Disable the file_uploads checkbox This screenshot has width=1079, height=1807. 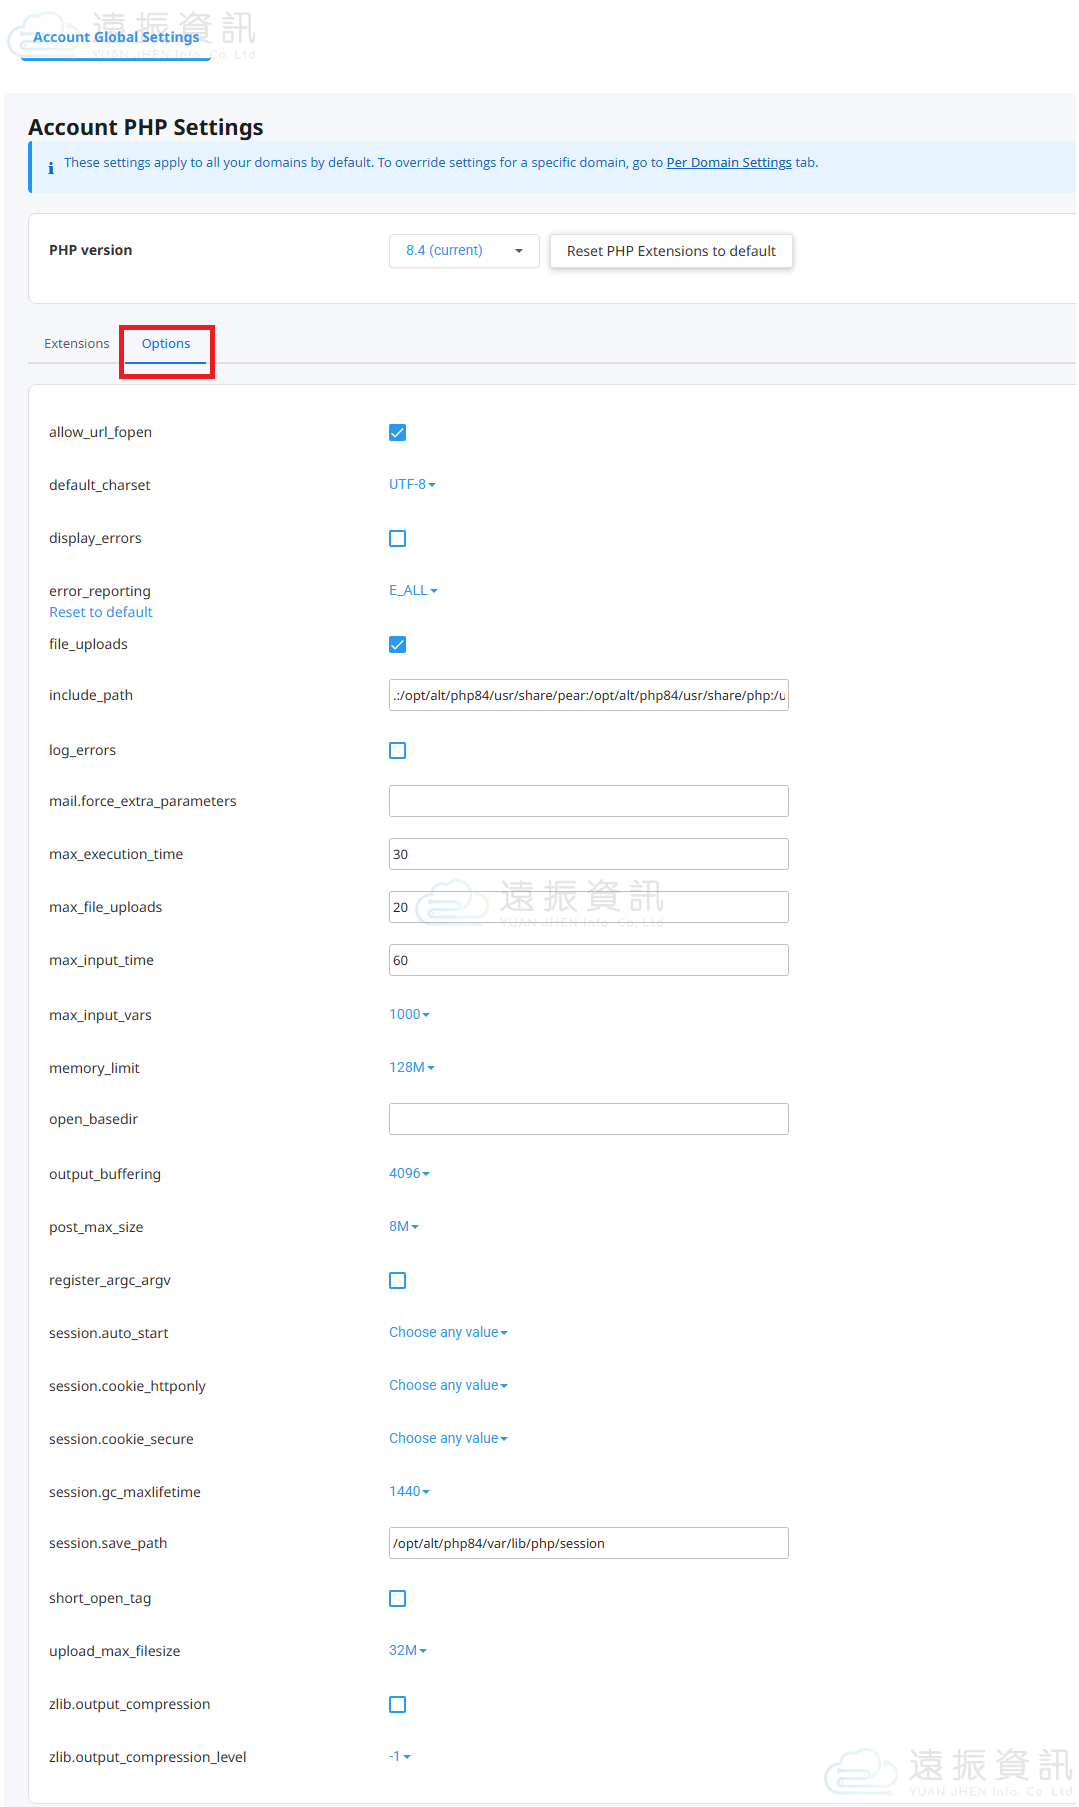coord(397,644)
